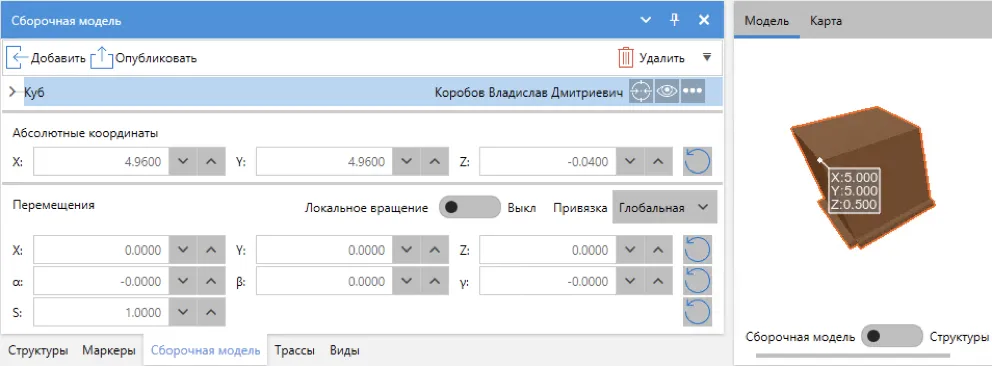Toggle Сборочная модель / Структуры switch

tap(892, 336)
